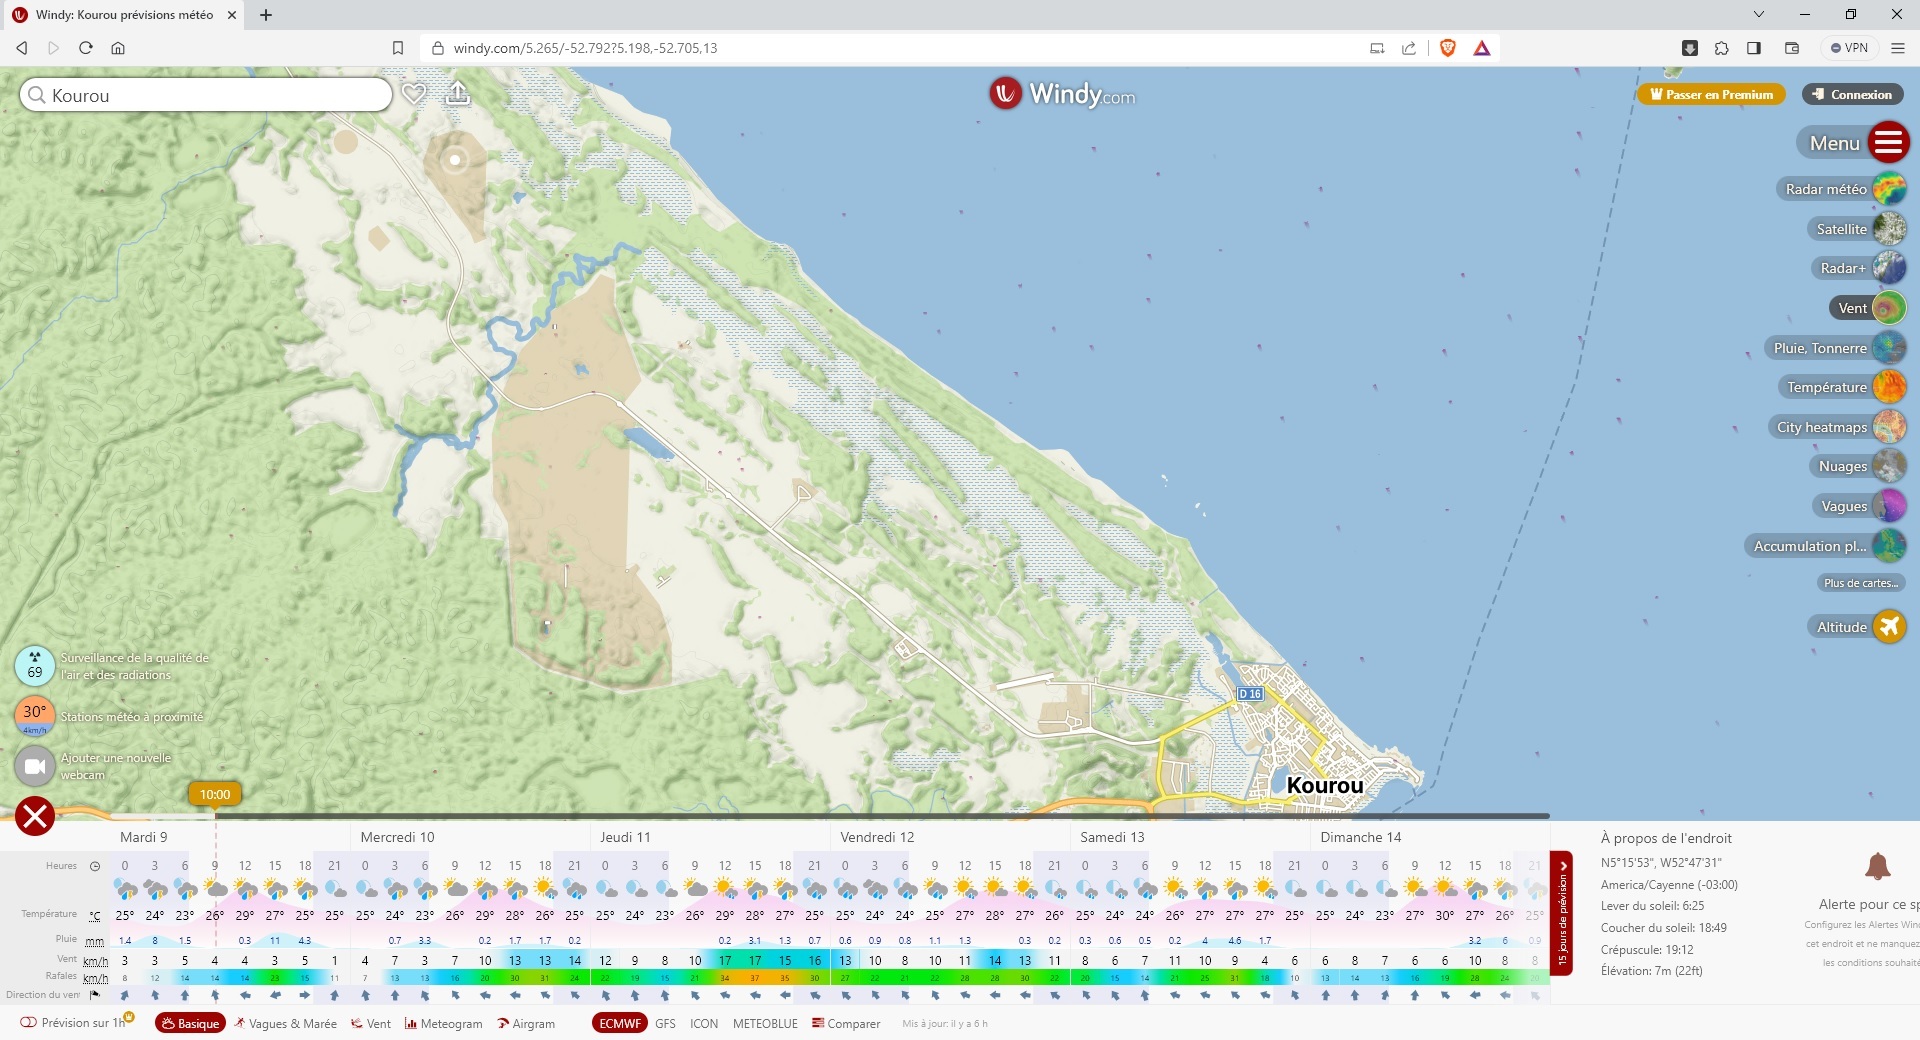1920x1040 pixels.
Task: Change the °C temperature unit
Action: click(95, 915)
